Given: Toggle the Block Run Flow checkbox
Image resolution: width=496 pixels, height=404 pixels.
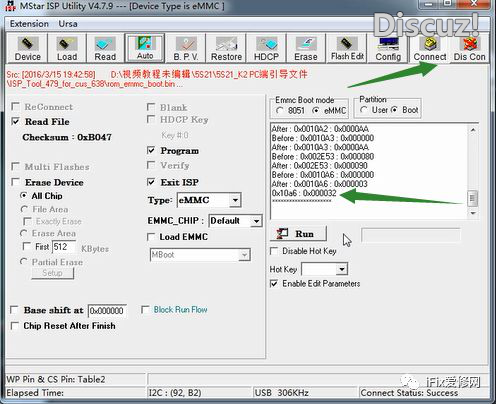Looking at the screenshot, I should point(145,310).
